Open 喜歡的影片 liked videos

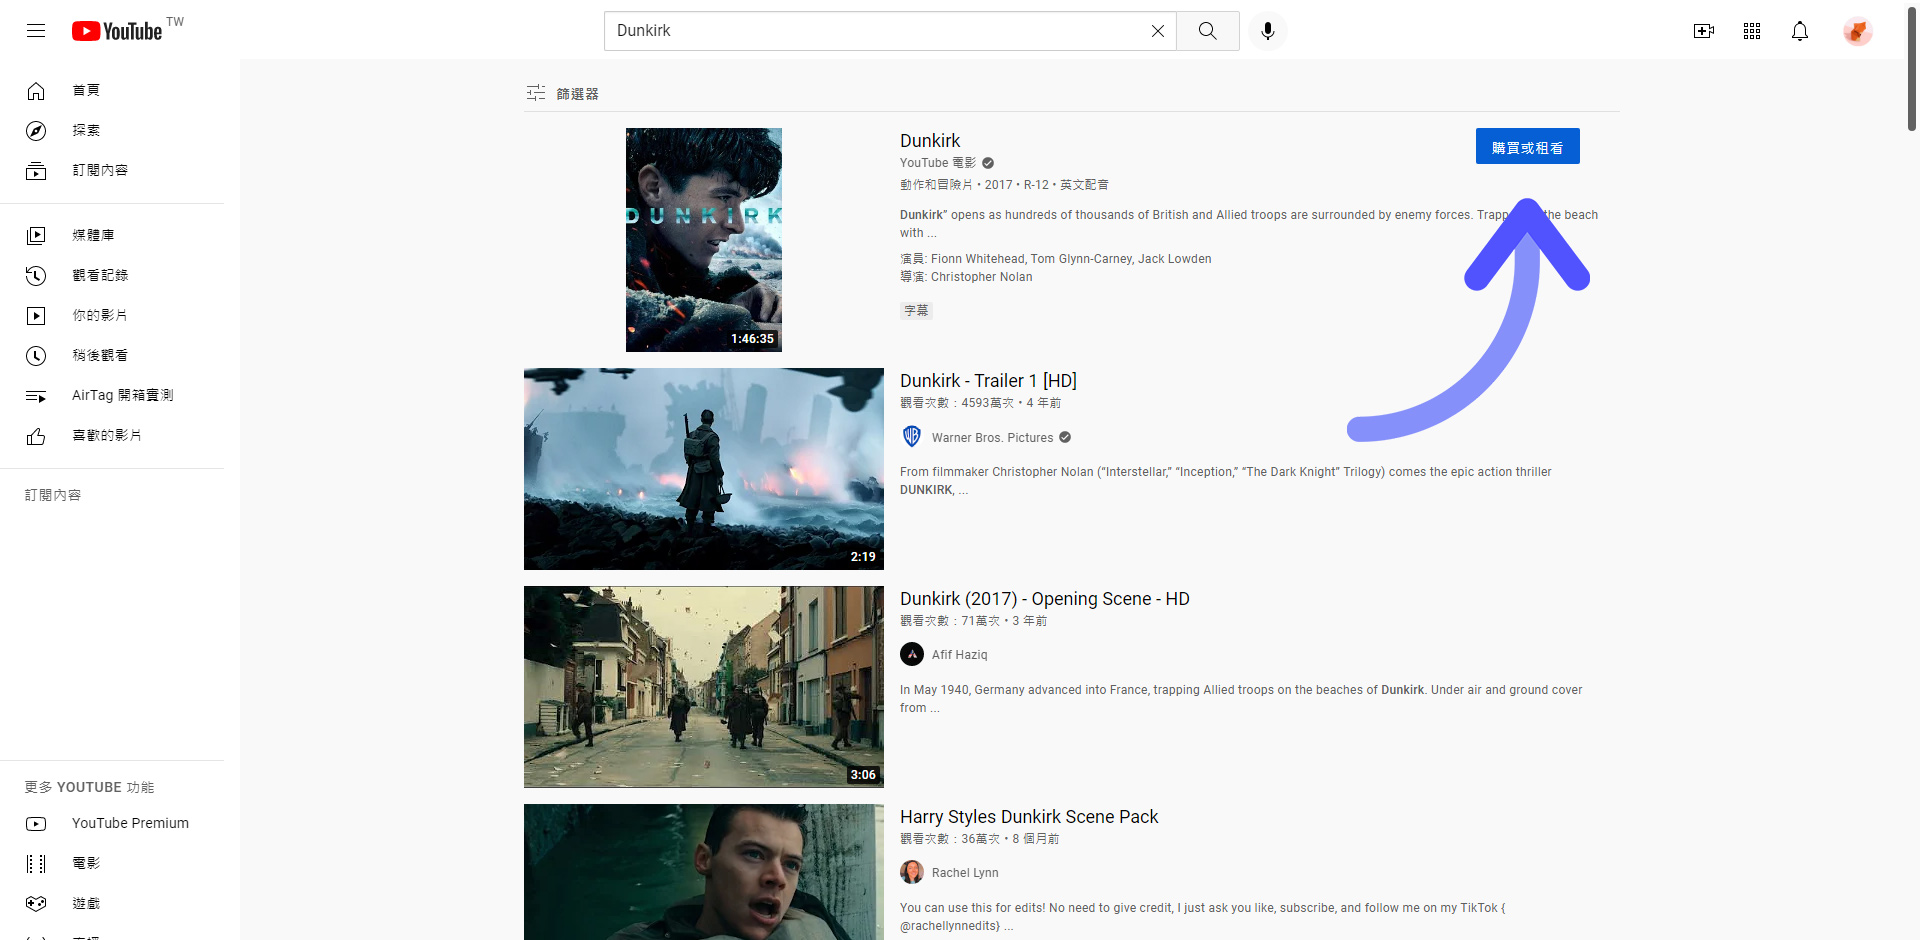coord(112,435)
